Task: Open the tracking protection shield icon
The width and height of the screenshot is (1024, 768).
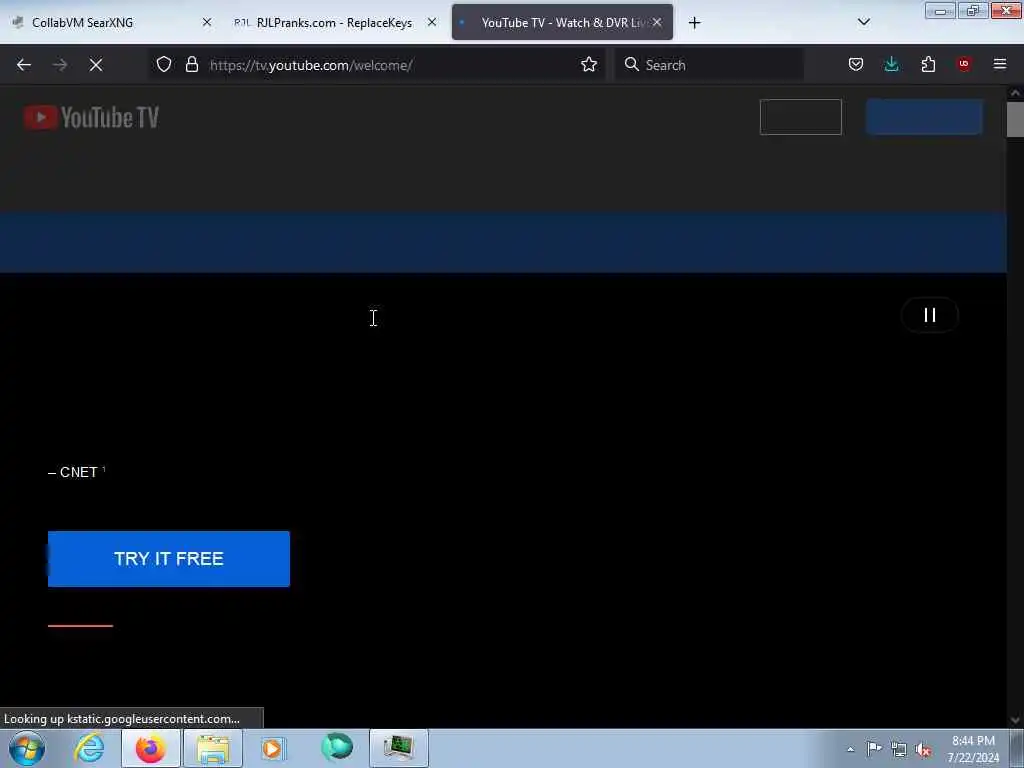Action: click(164, 64)
